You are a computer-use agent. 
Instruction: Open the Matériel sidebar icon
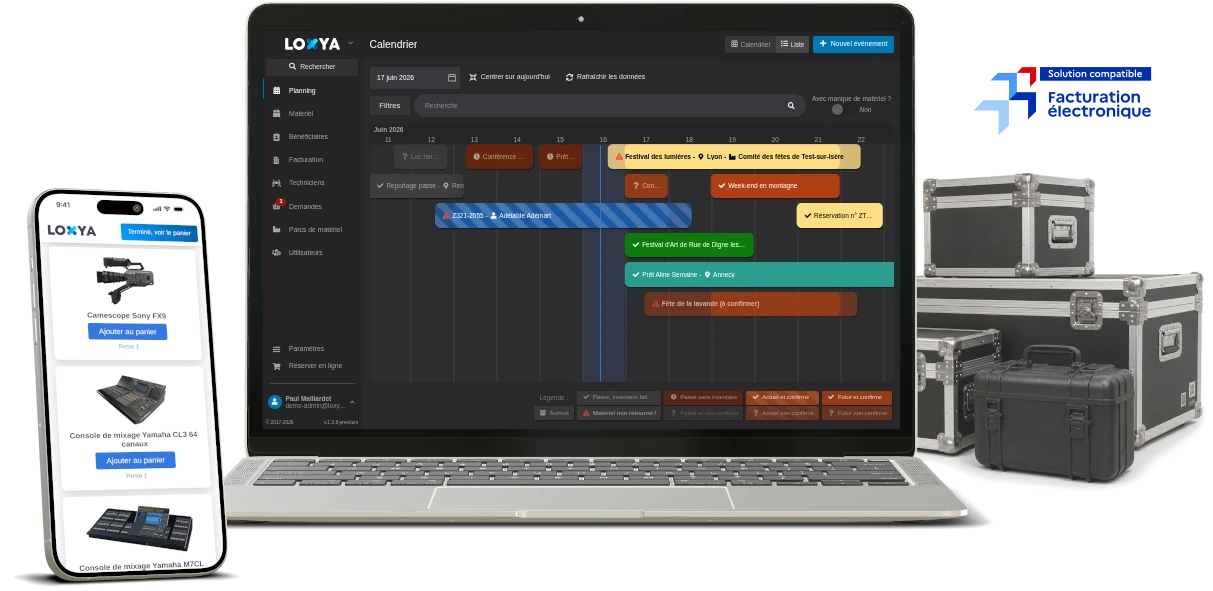tap(277, 114)
